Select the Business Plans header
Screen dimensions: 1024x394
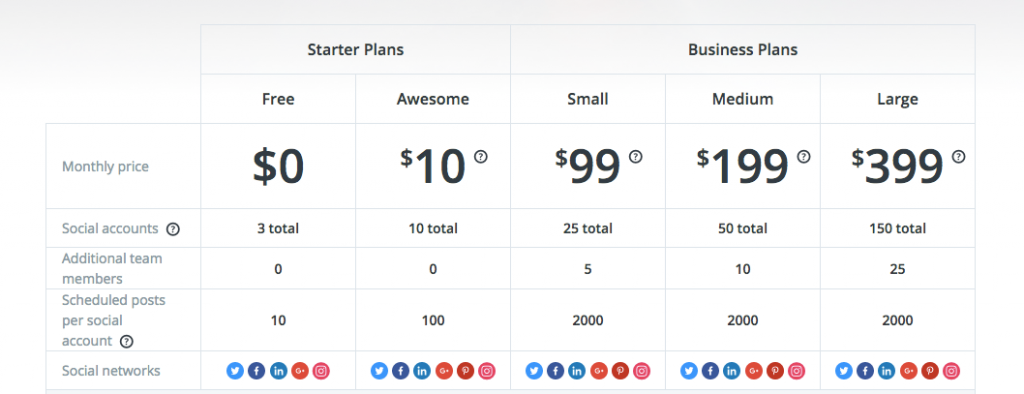(x=743, y=50)
